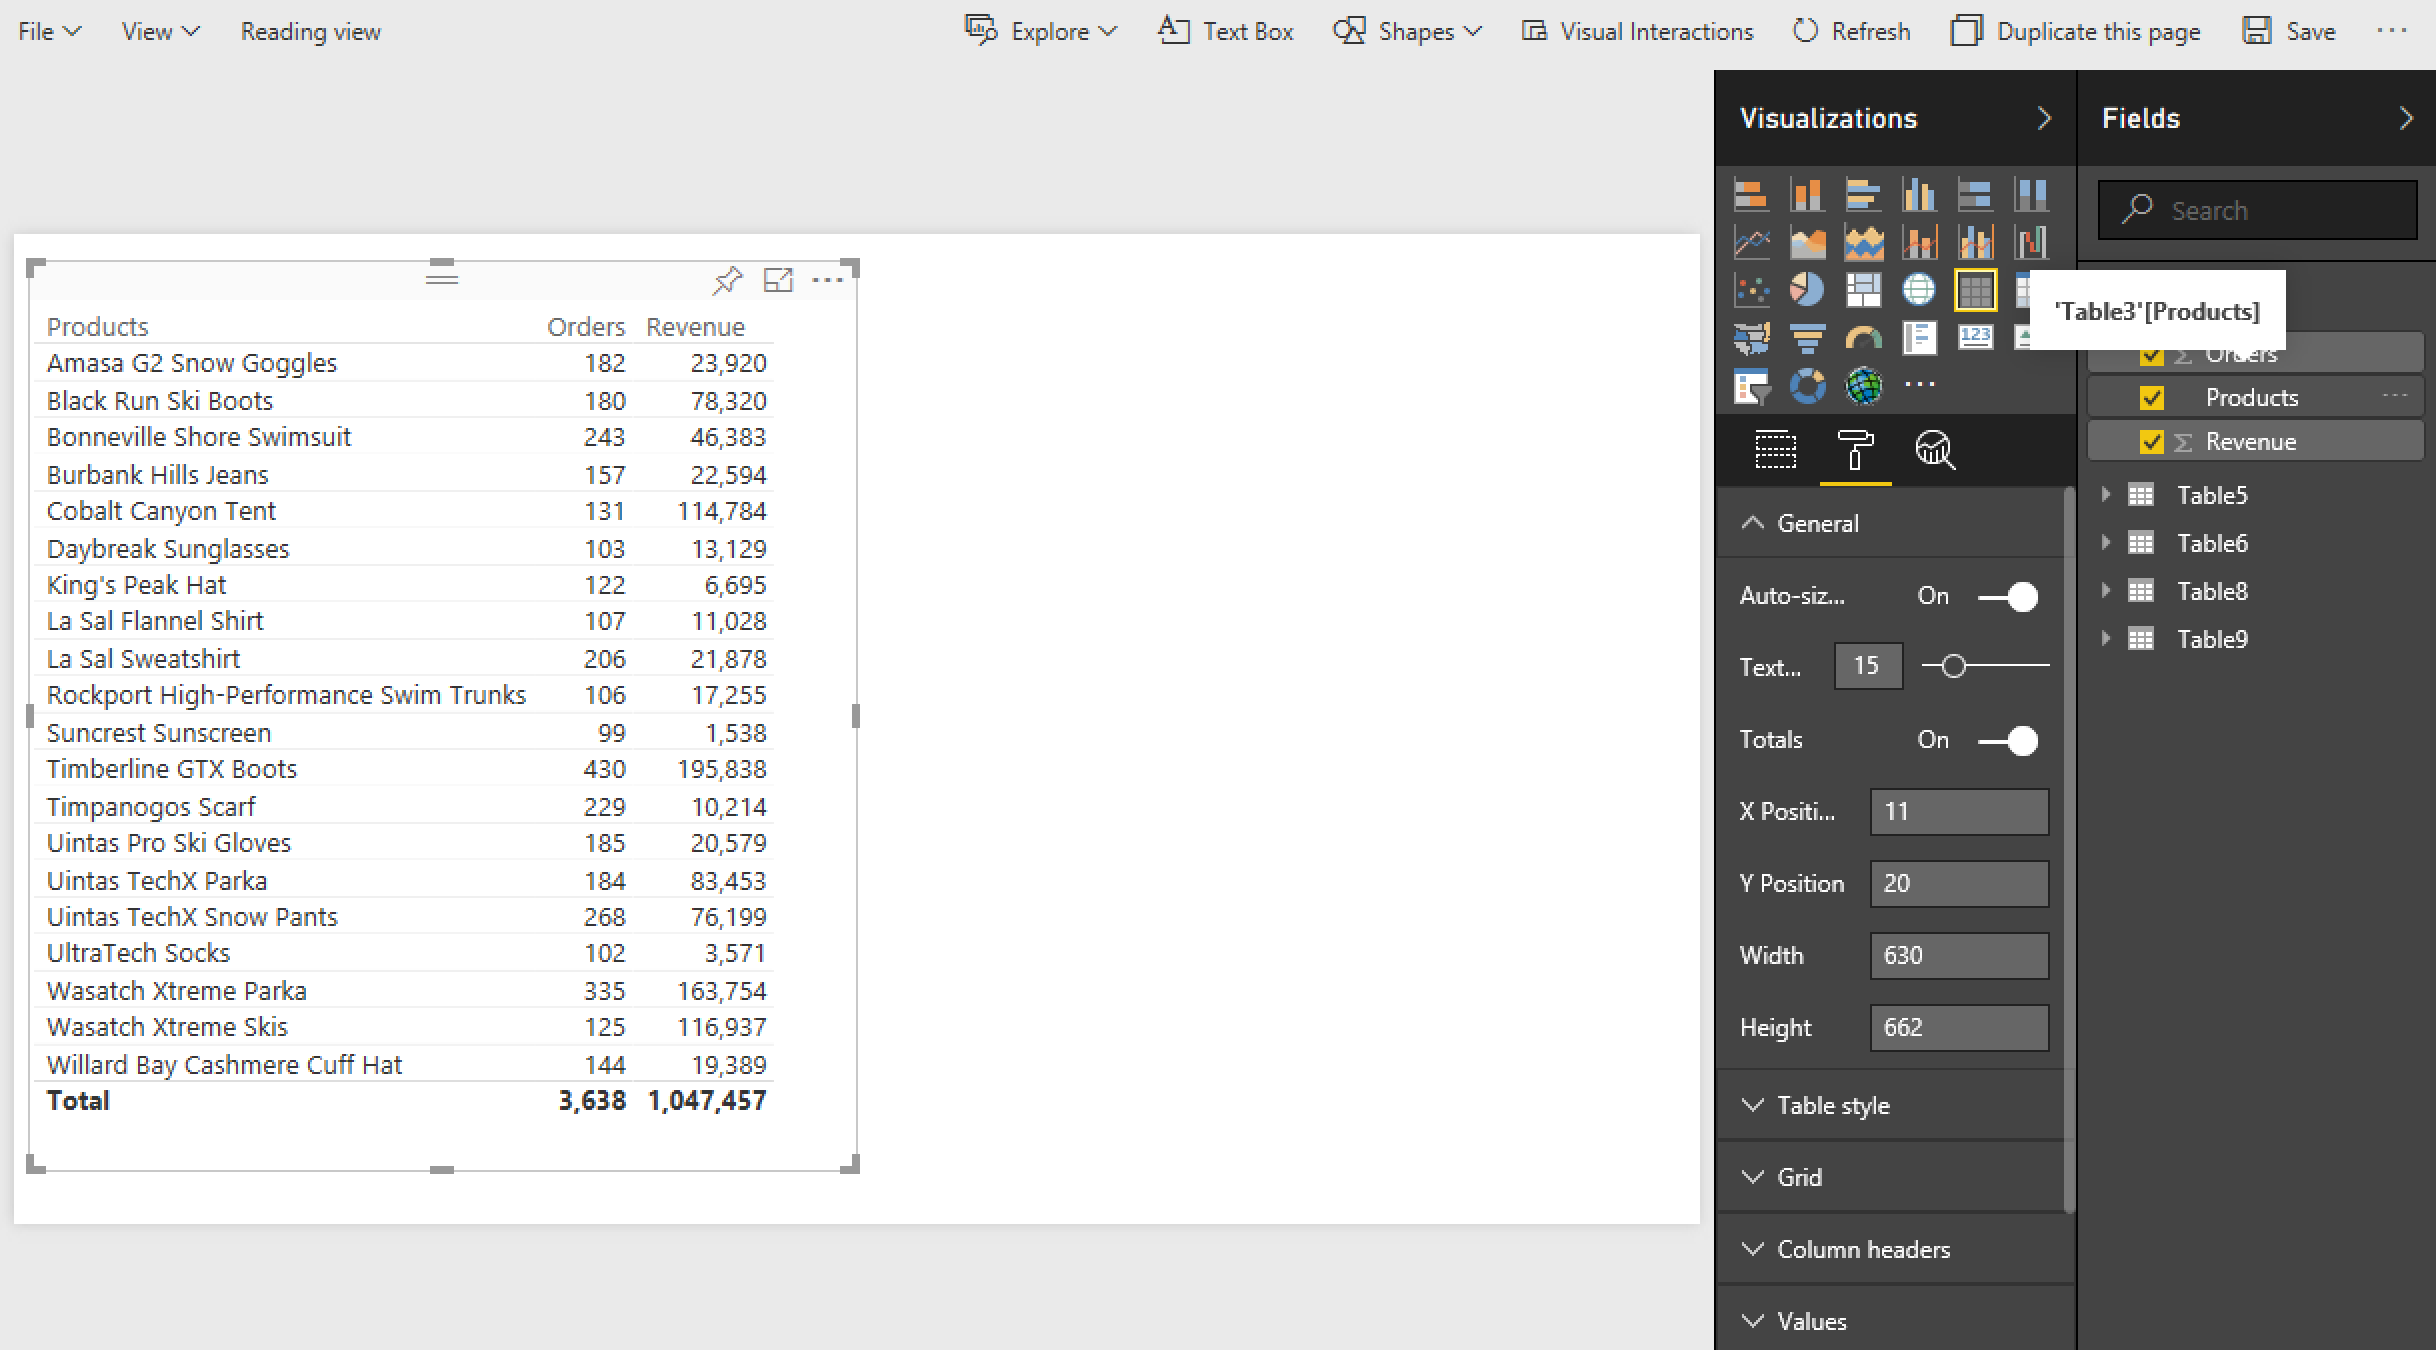Viewport: 2436px width, 1350px height.
Task: Select the funnel chart visualization
Action: pos(1807,338)
